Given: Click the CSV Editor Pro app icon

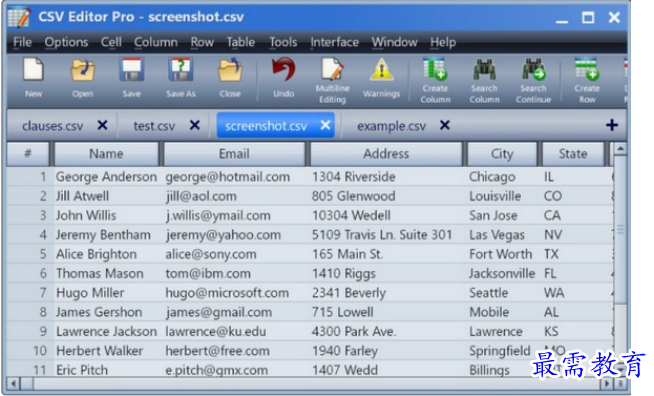Looking at the screenshot, I should (20, 17).
